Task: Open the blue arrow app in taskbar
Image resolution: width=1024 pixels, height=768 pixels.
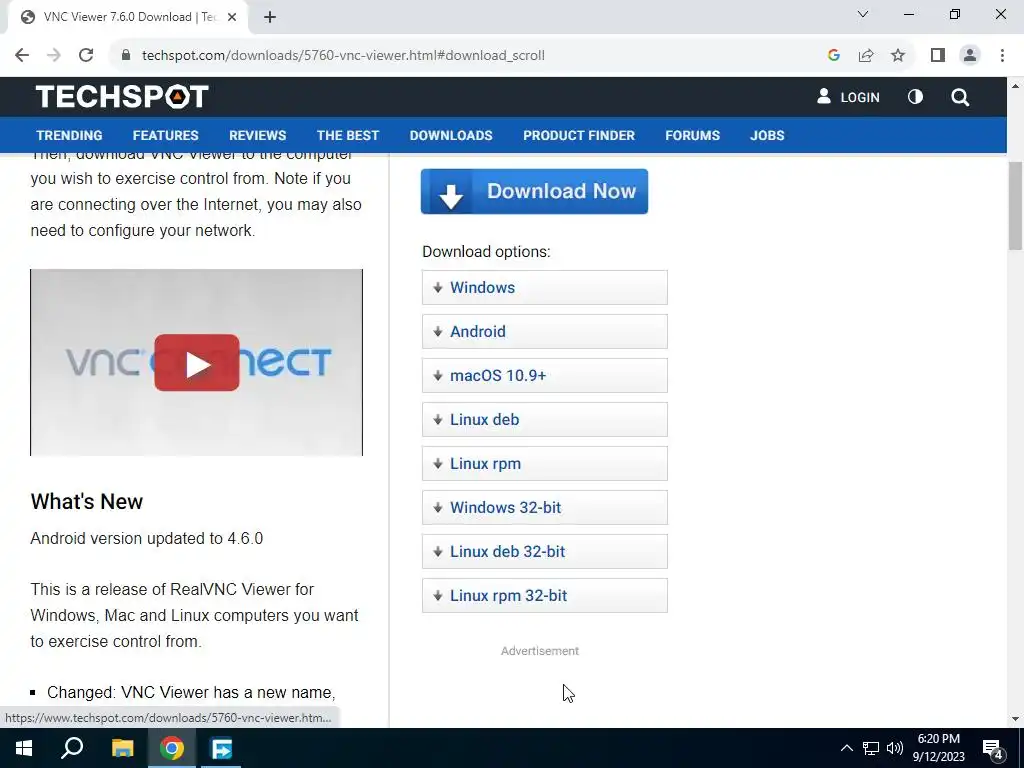Action: click(x=221, y=748)
